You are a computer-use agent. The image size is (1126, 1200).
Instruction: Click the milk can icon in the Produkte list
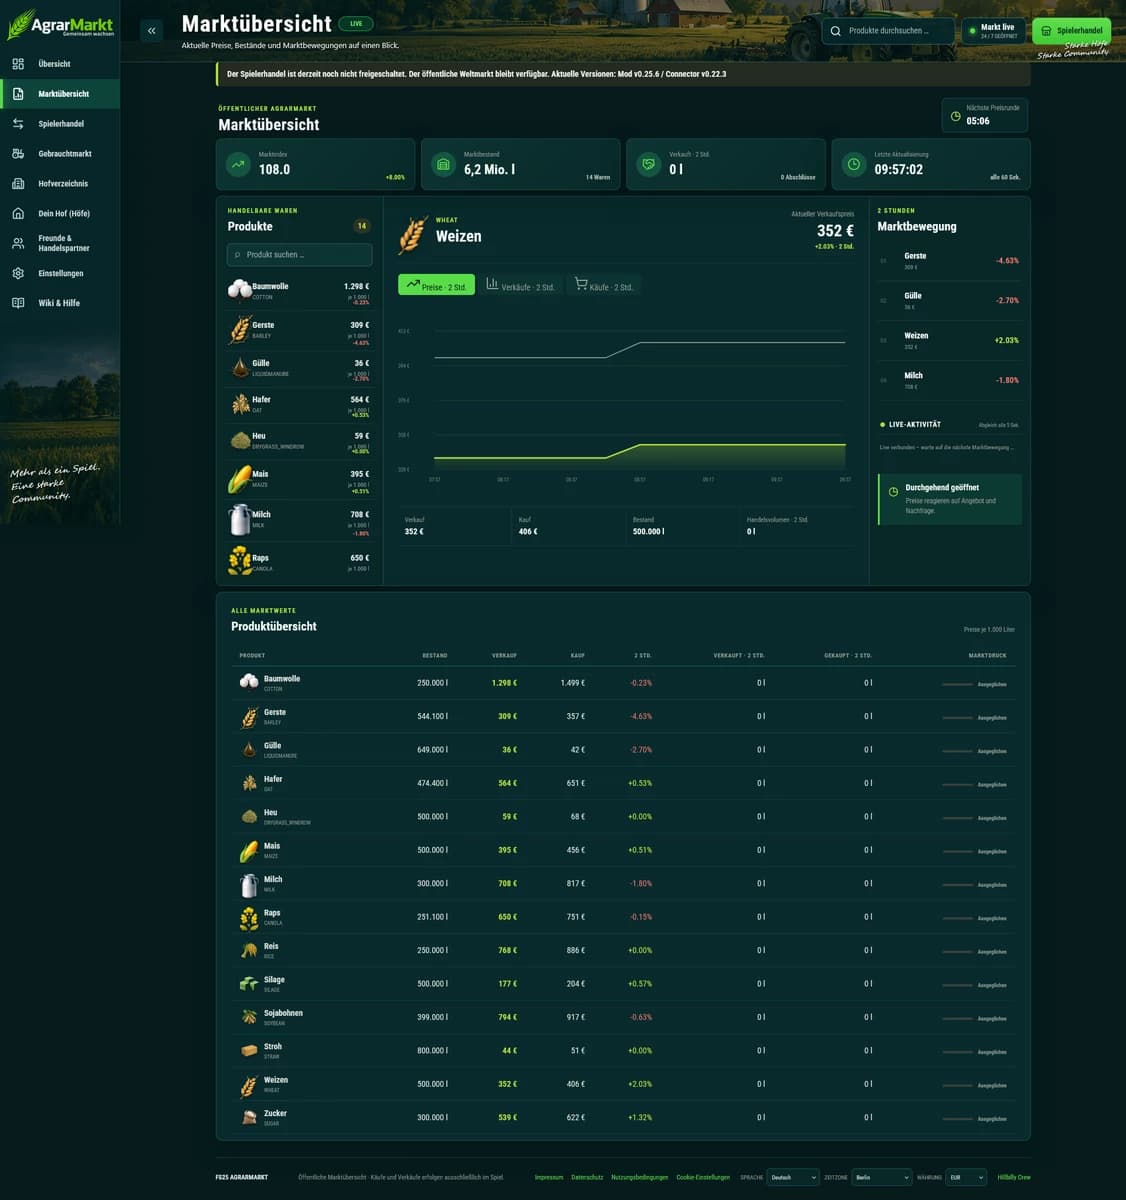240,519
